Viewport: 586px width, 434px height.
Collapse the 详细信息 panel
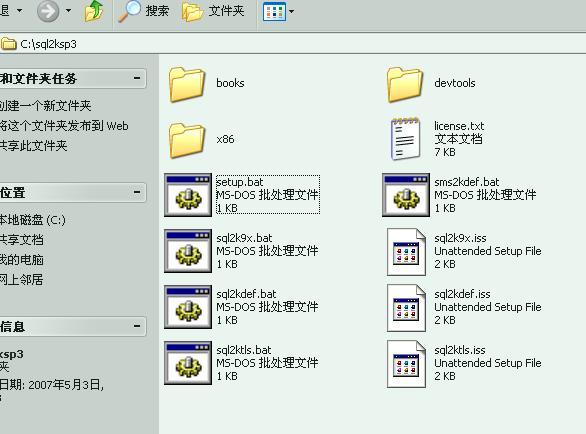click(x=137, y=326)
